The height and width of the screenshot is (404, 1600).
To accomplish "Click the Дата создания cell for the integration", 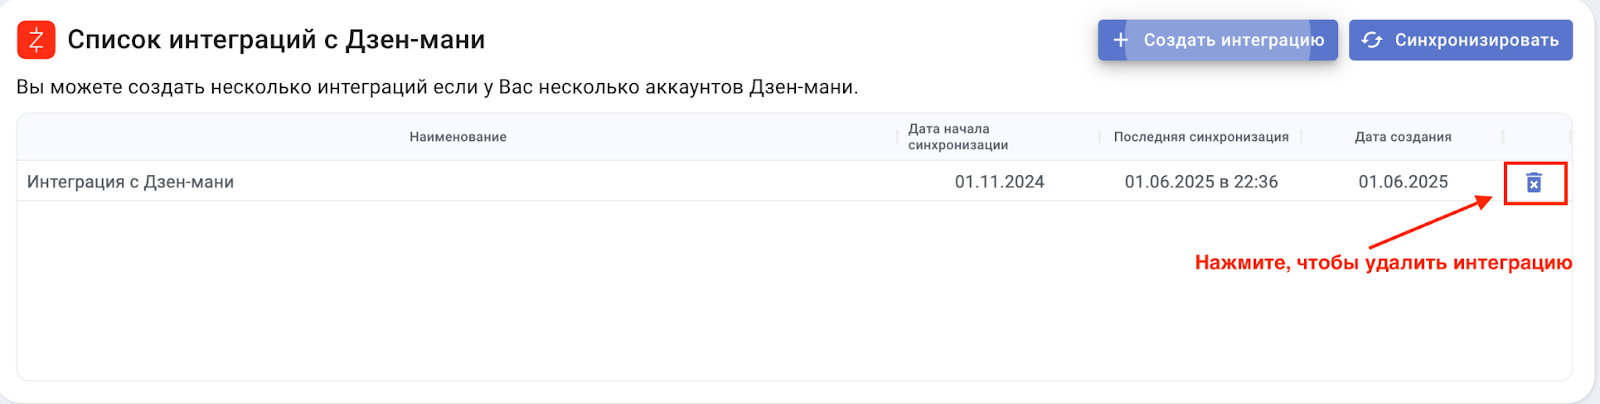I will click(1403, 182).
